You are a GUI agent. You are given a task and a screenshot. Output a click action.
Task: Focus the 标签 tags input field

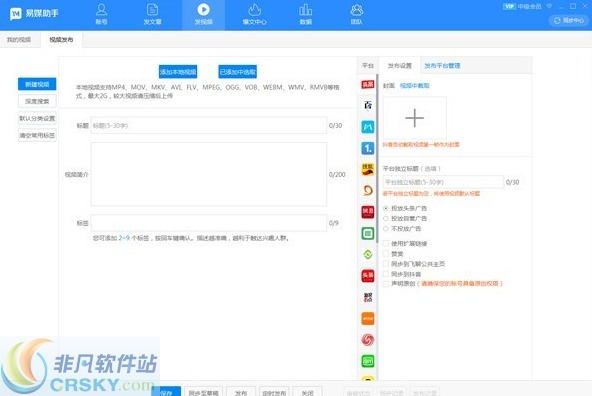pos(208,223)
